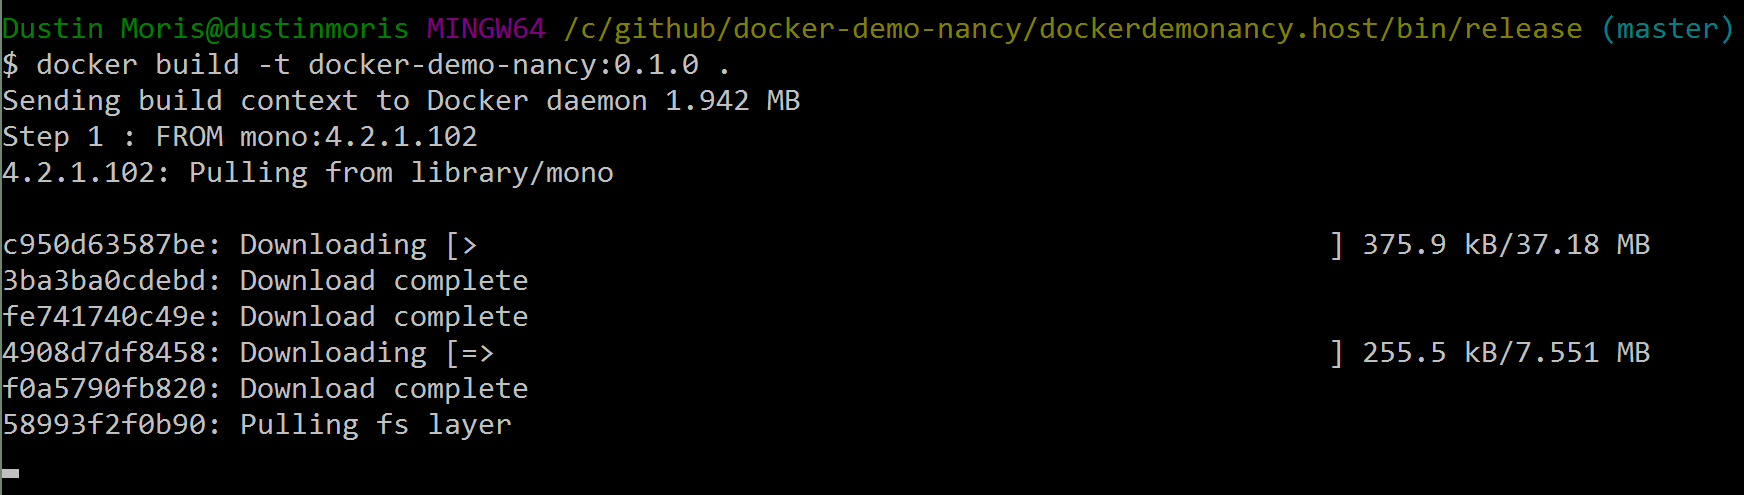The width and height of the screenshot is (1744, 495).
Task: Click the 255.5 kB/7.551 MB size text
Action: click(x=1506, y=353)
